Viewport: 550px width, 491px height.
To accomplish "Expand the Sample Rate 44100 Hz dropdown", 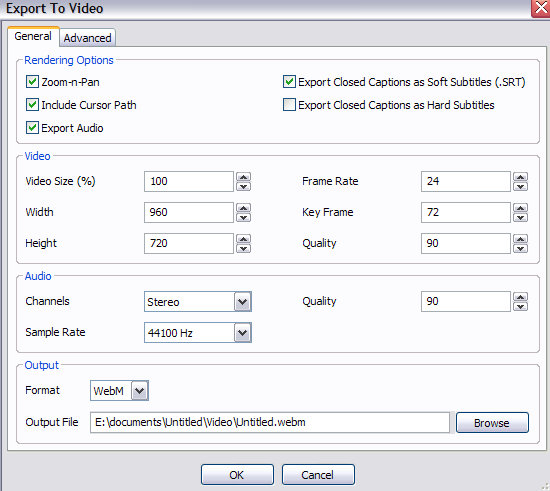I will point(243,332).
